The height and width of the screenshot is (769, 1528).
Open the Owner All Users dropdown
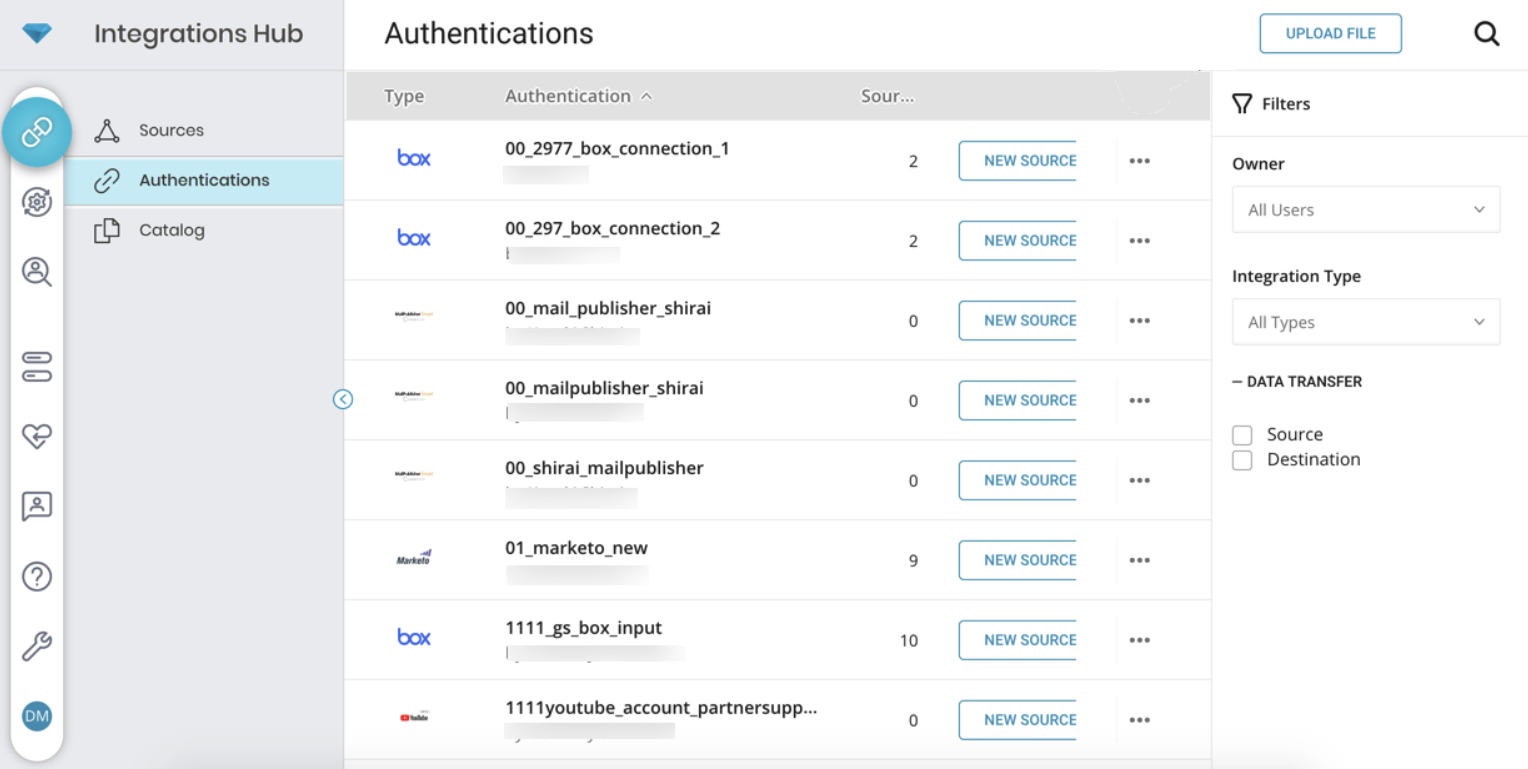click(x=1365, y=210)
